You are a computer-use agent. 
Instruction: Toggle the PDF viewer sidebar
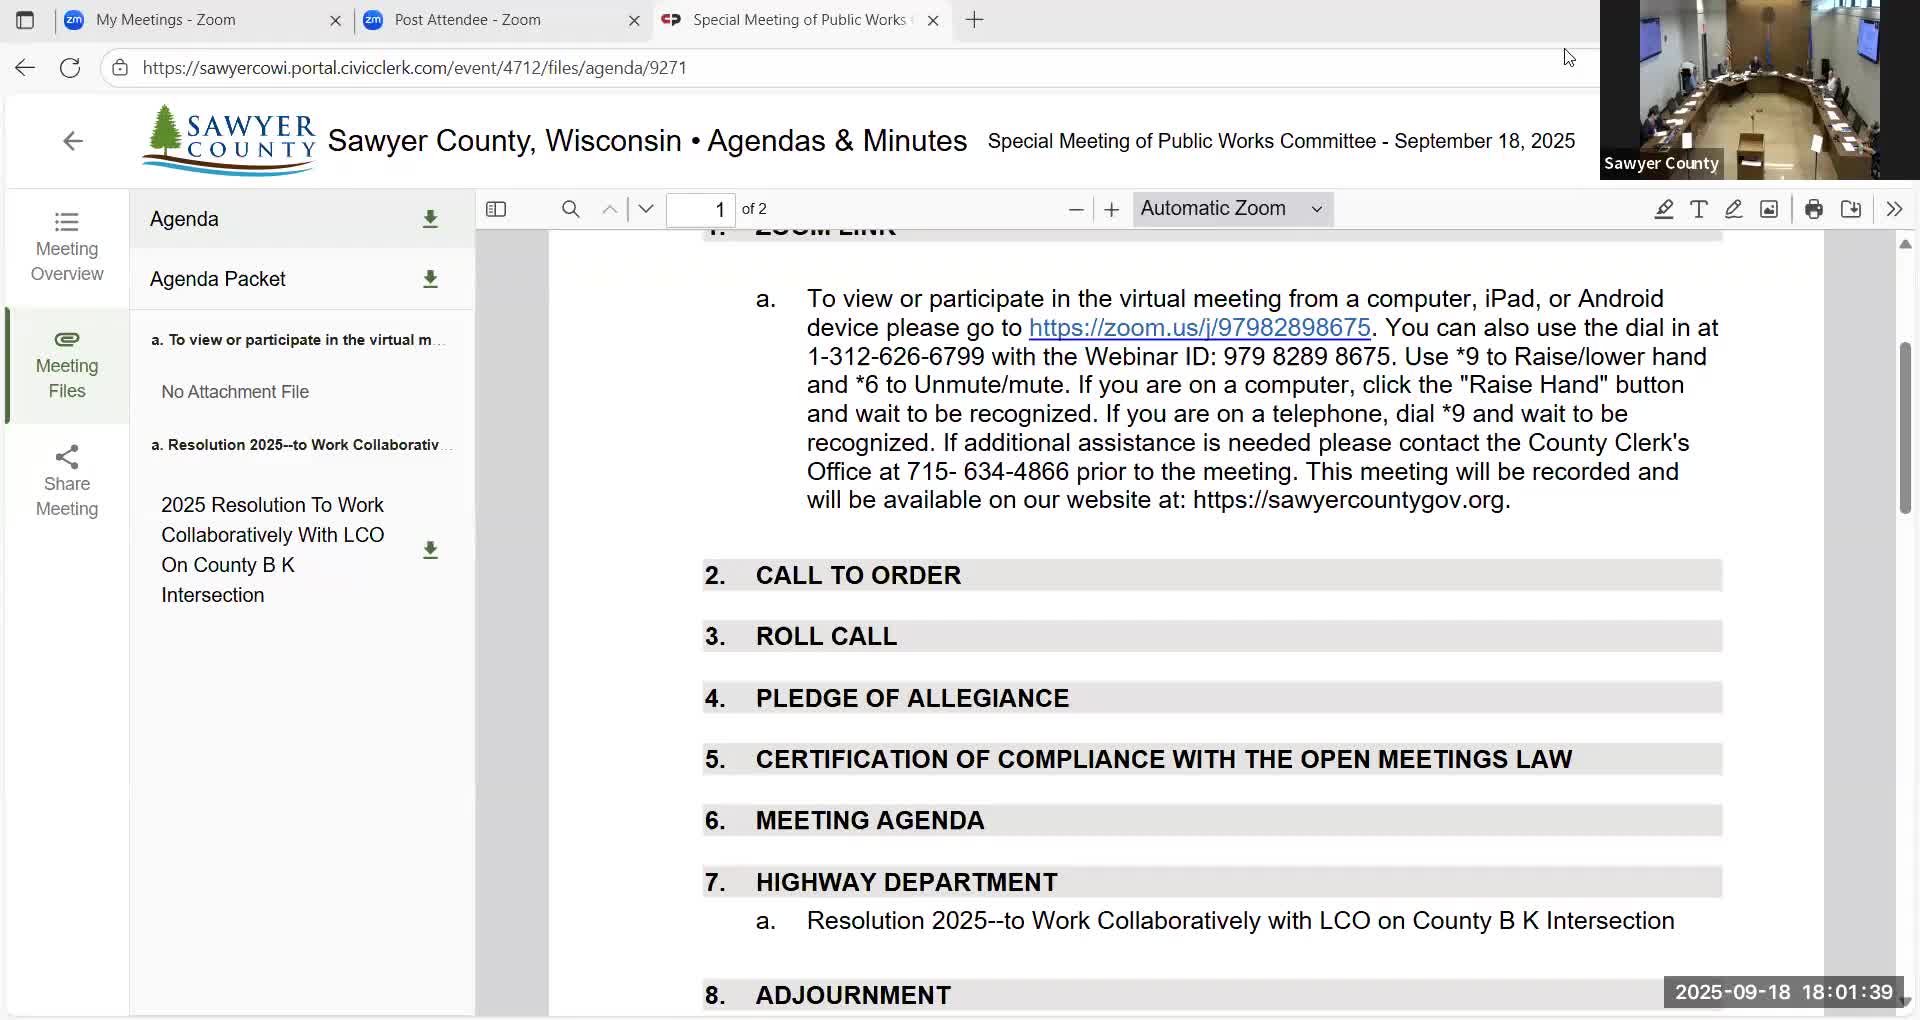(x=496, y=209)
